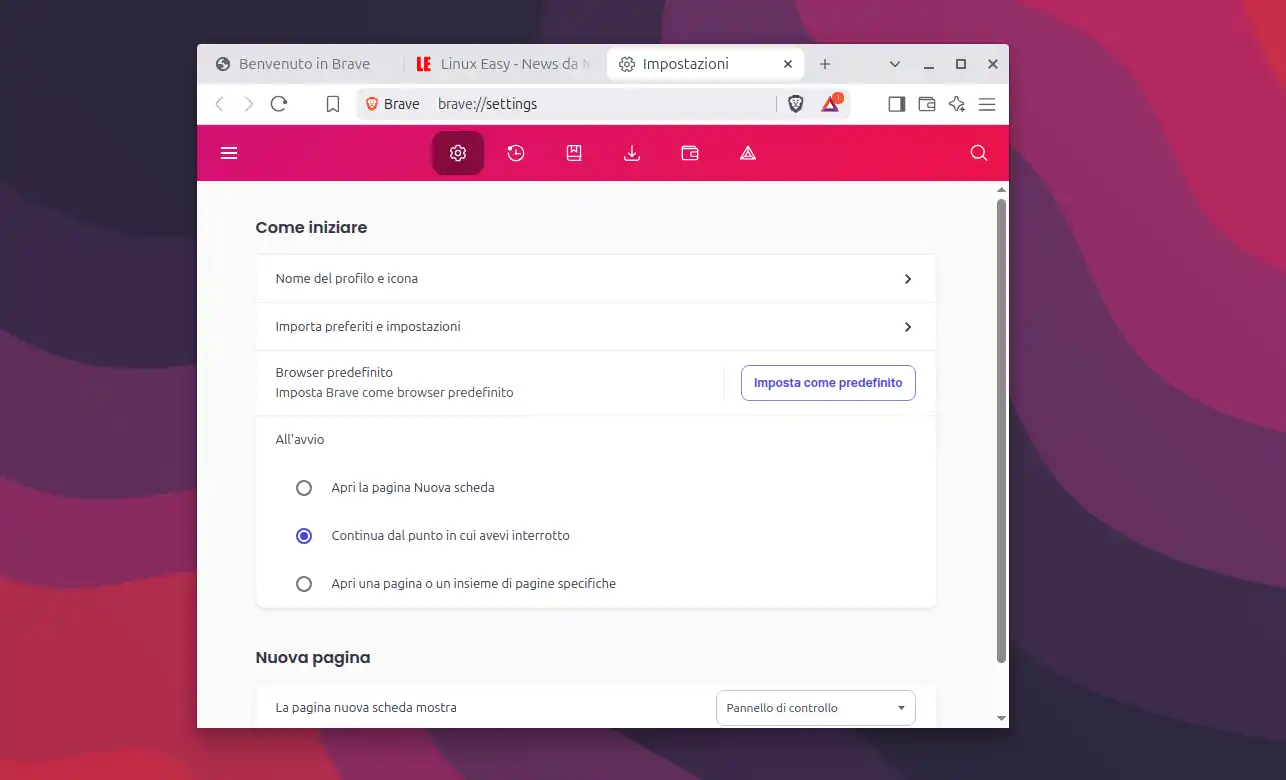Expand Importa preferiti e impostazioni row
The image size is (1286, 780).
pyautogui.click(x=596, y=327)
